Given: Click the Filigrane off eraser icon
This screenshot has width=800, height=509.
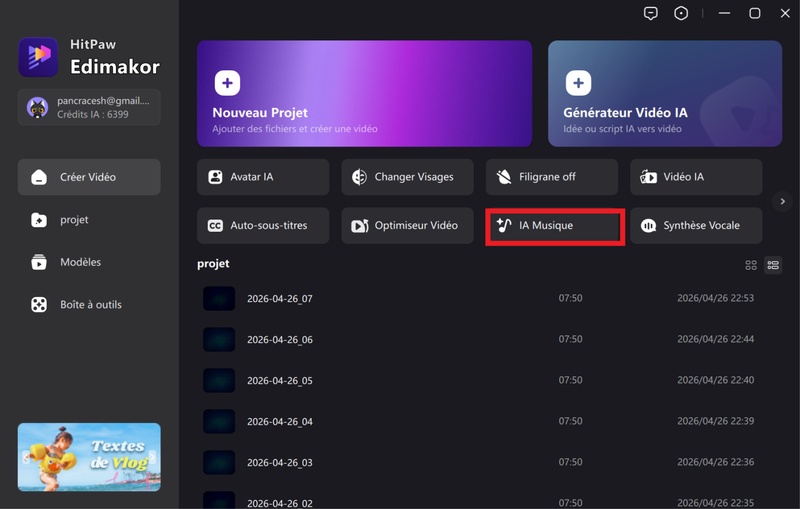Looking at the screenshot, I should (504, 177).
